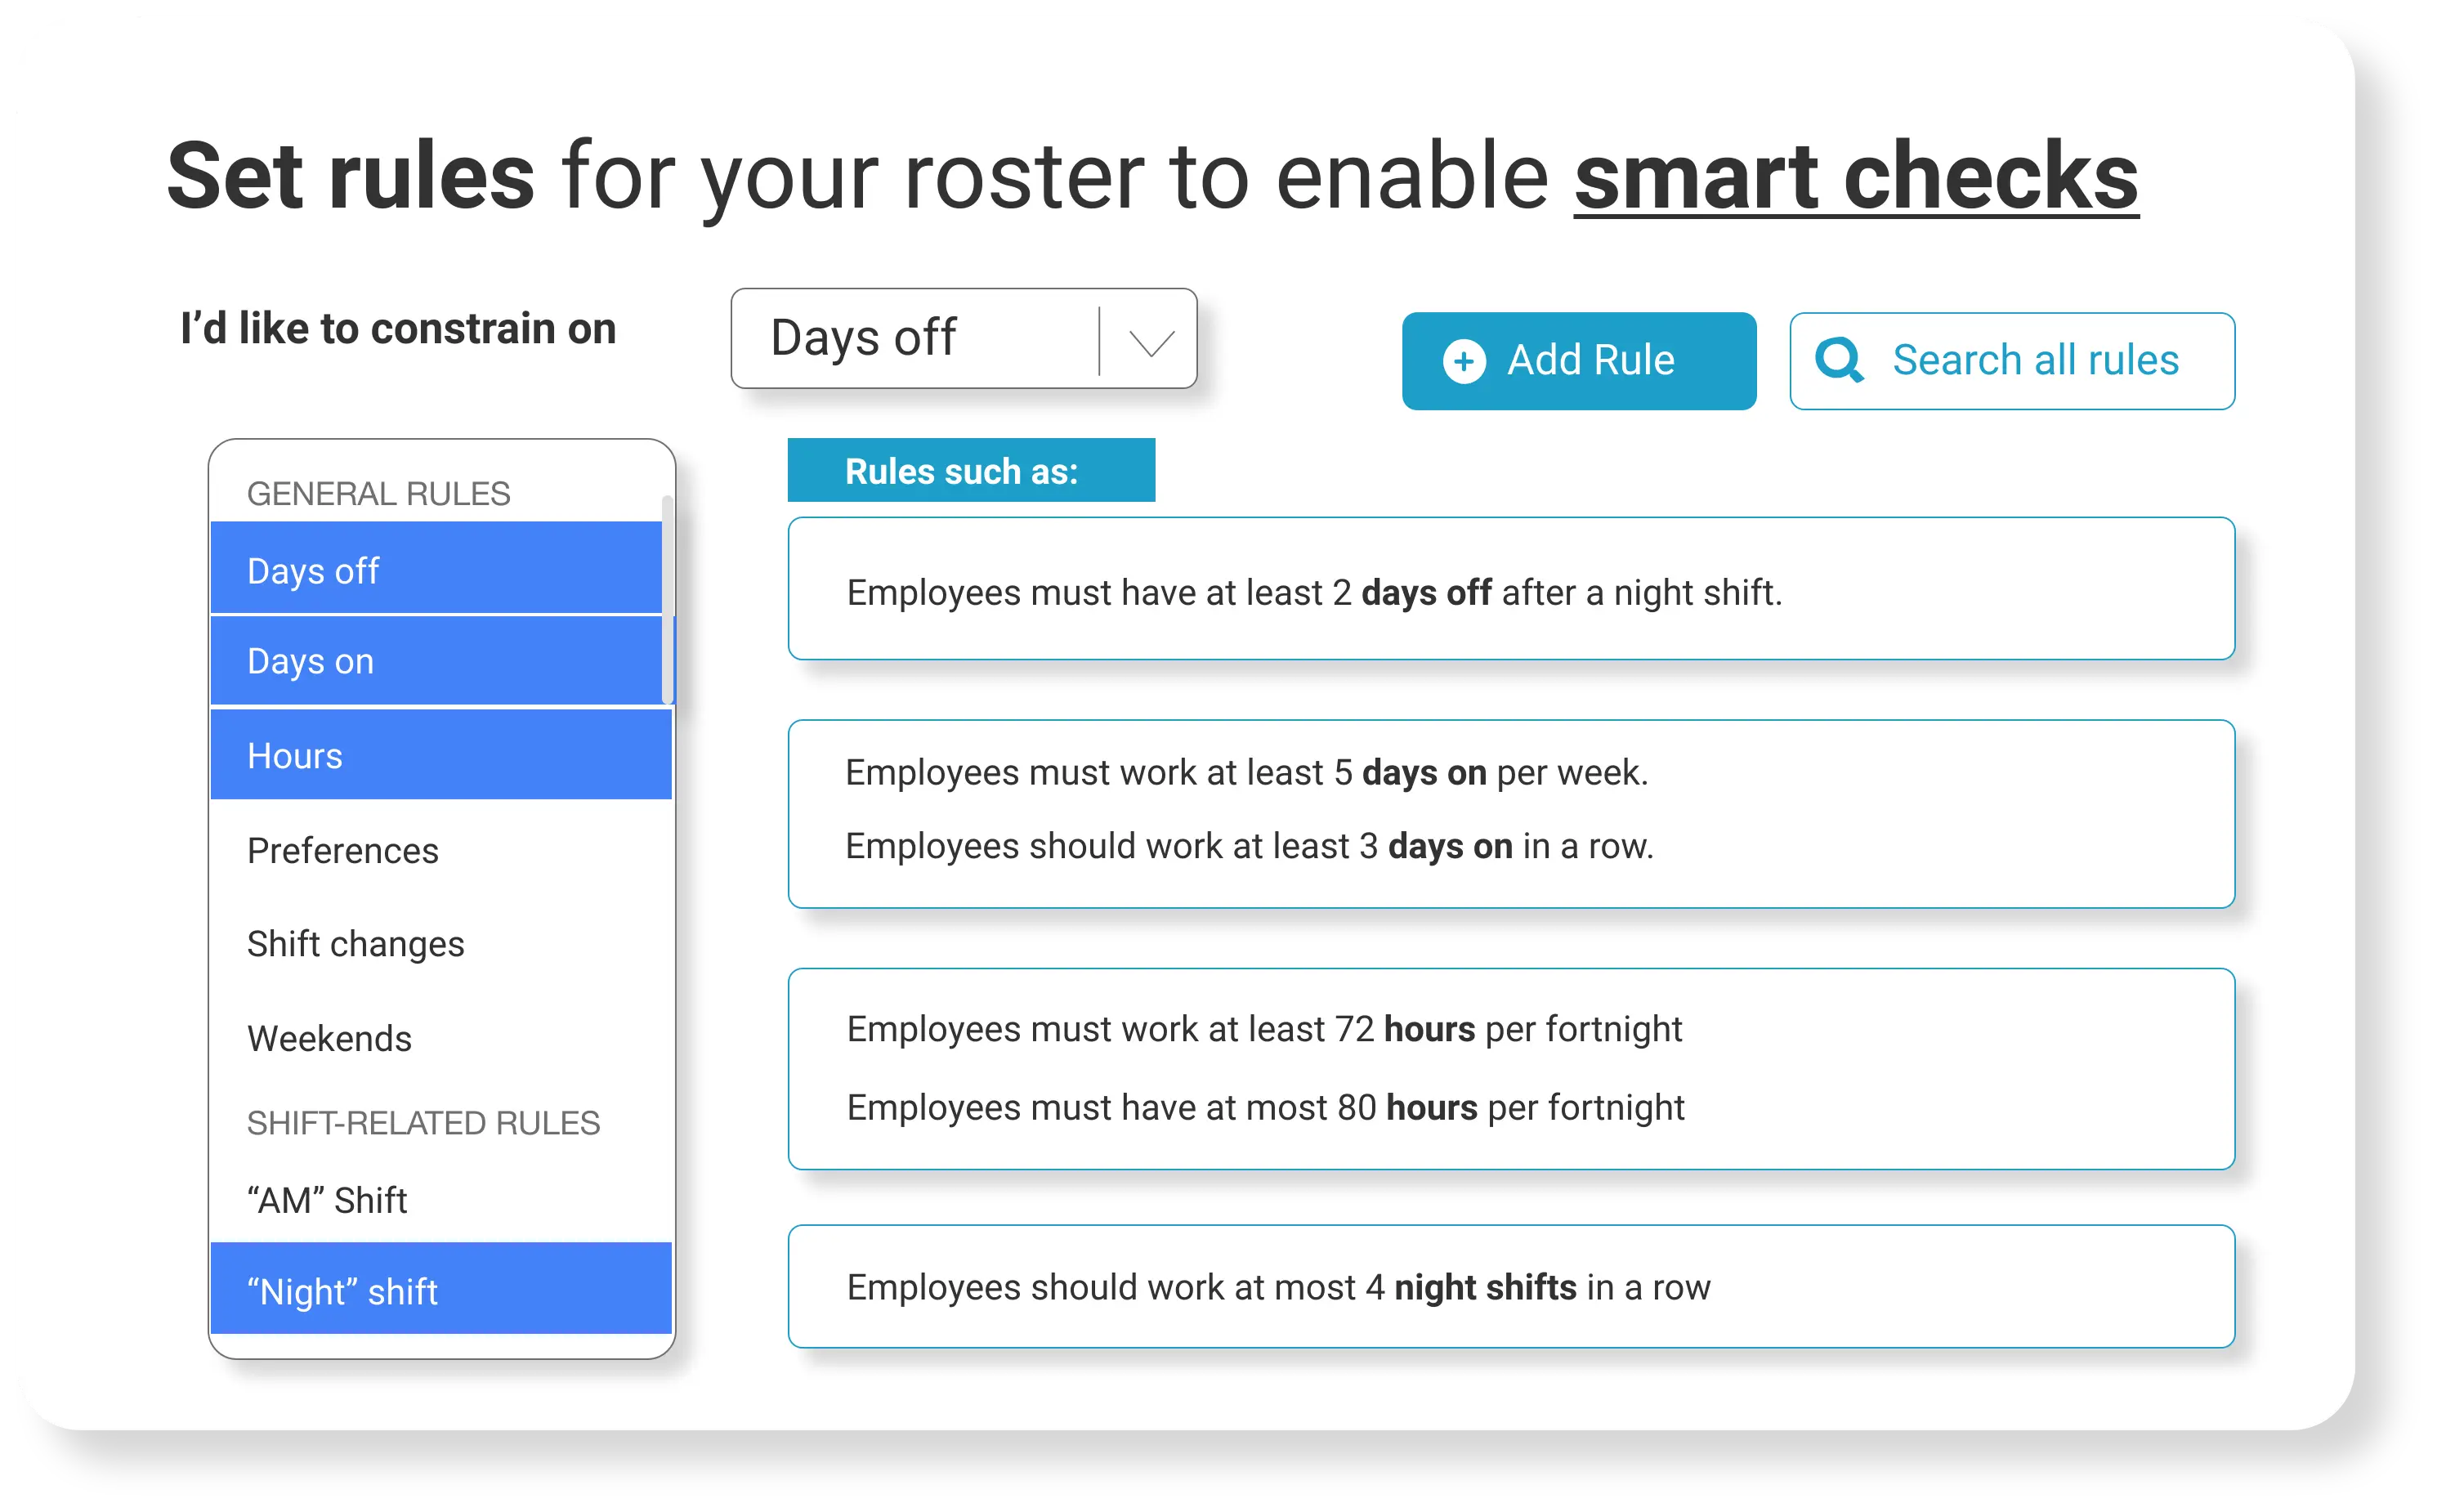The width and height of the screenshot is (2437, 1512).
Task: Choose Hours from General Rules
Action: coord(441,755)
